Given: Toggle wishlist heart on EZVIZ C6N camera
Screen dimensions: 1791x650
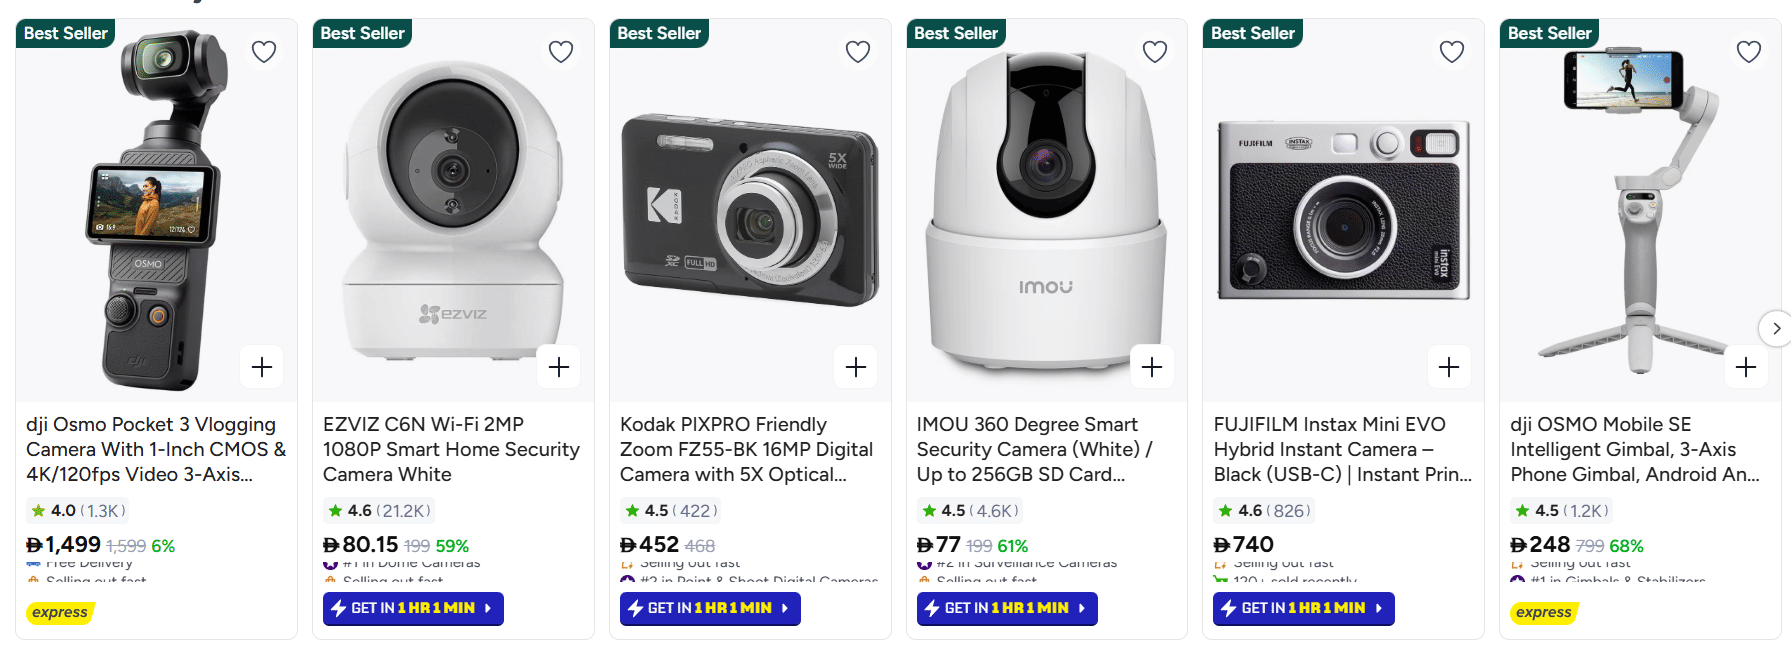Looking at the screenshot, I should coord(561,52).
